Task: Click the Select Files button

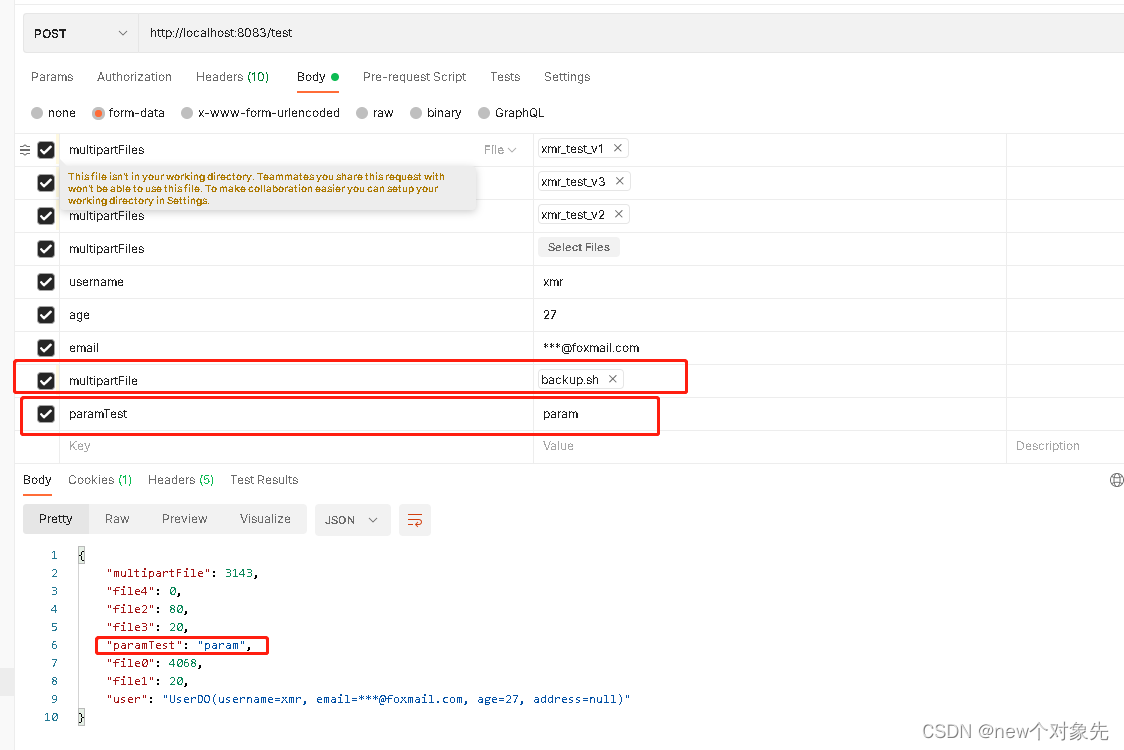Action: [x=579, y=247]
